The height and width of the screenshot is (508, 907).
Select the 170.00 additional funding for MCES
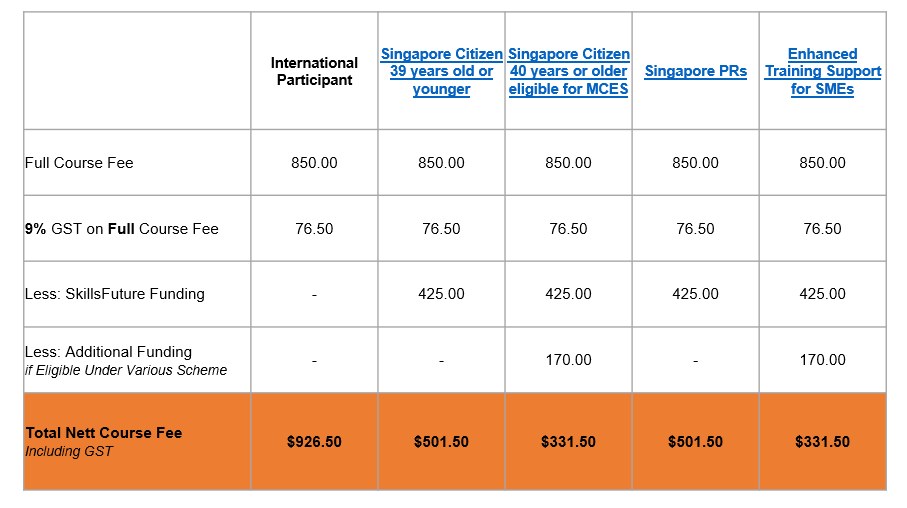click(x=568, y=360)
